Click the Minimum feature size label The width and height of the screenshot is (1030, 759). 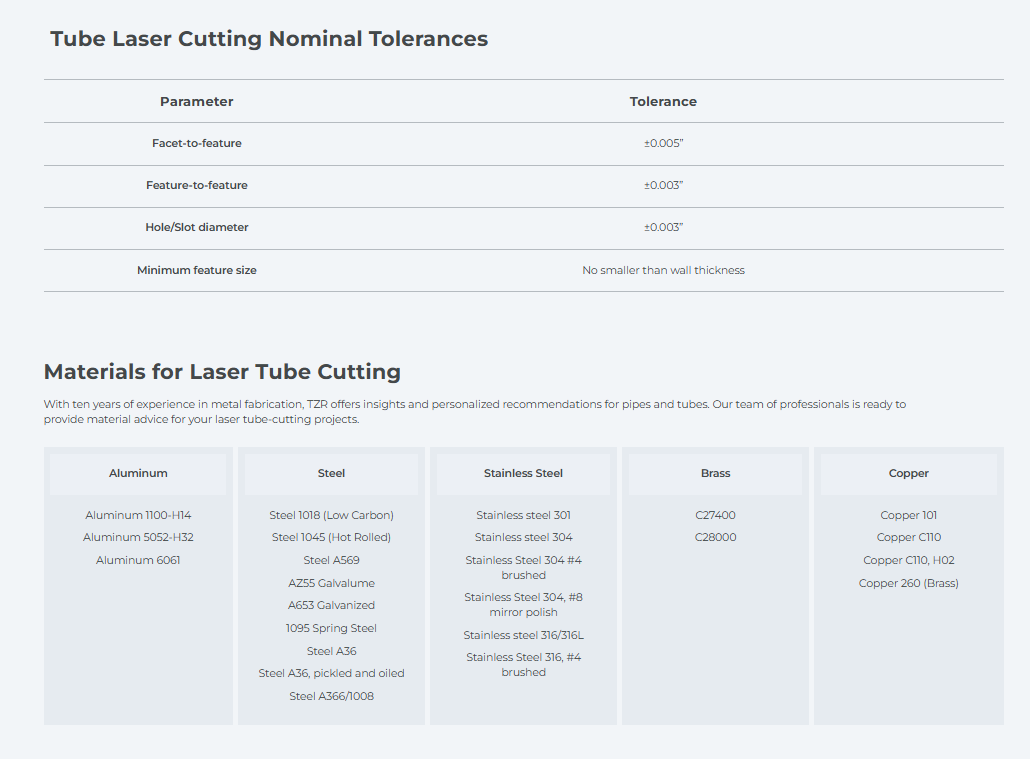click(x=196, y=270)
